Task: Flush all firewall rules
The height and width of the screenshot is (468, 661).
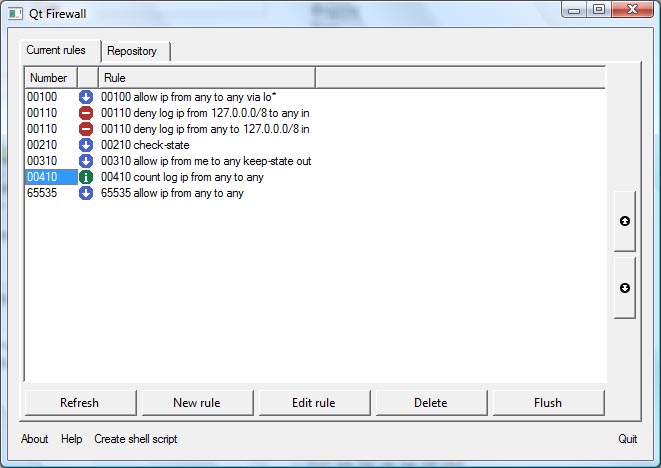Action: 548,403
